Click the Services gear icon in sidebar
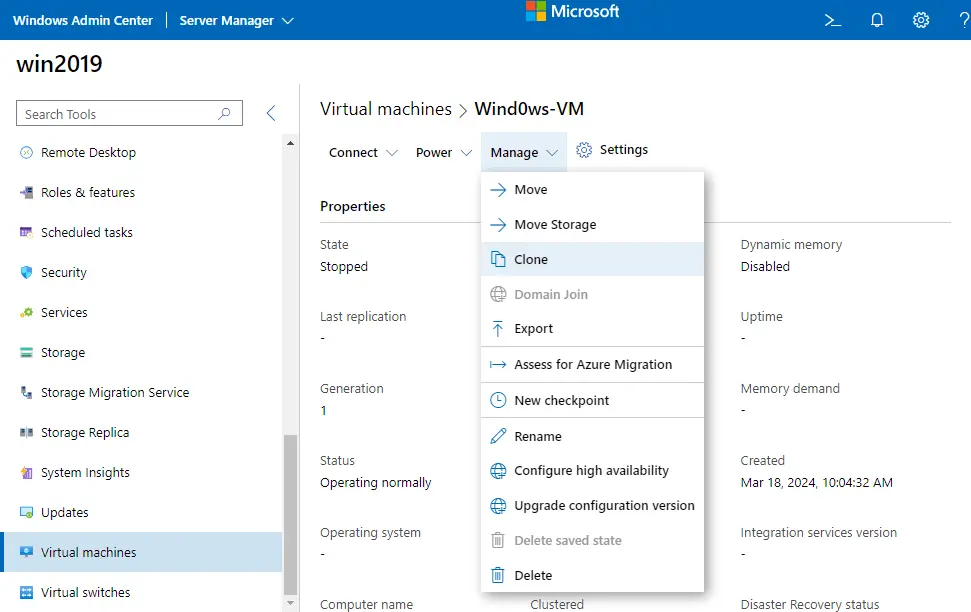The image size is (971, 612). coord(26,312)
